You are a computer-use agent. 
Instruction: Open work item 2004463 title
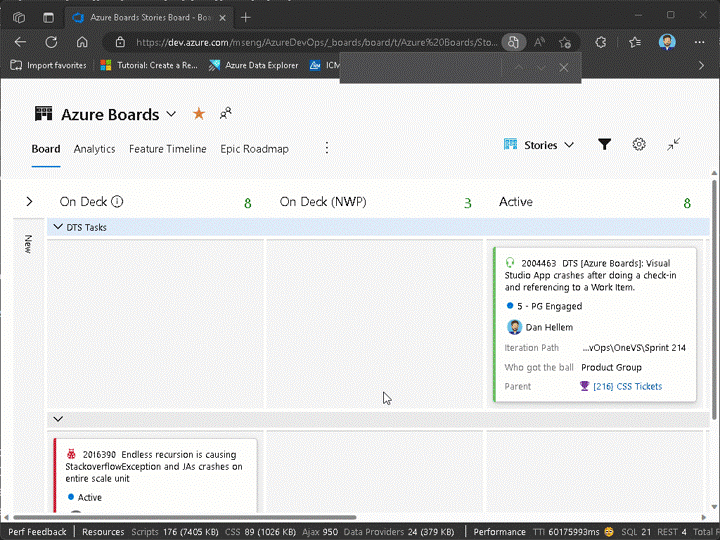click(x=590, y=275)
